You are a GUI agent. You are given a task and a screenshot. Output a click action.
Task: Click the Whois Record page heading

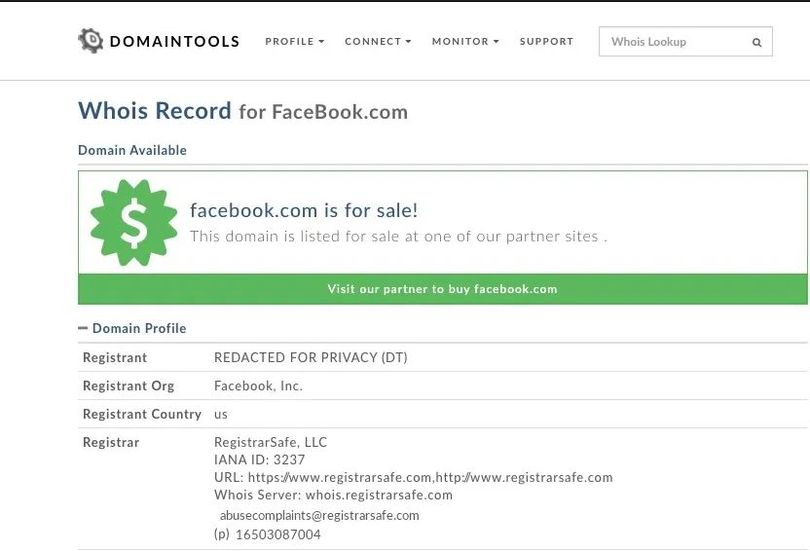click(x=243, y=111)
